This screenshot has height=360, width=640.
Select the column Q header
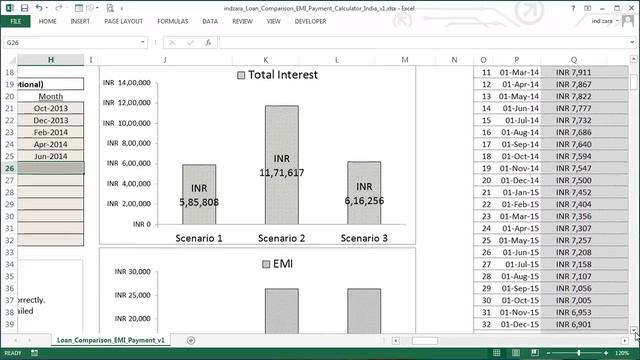573,60
